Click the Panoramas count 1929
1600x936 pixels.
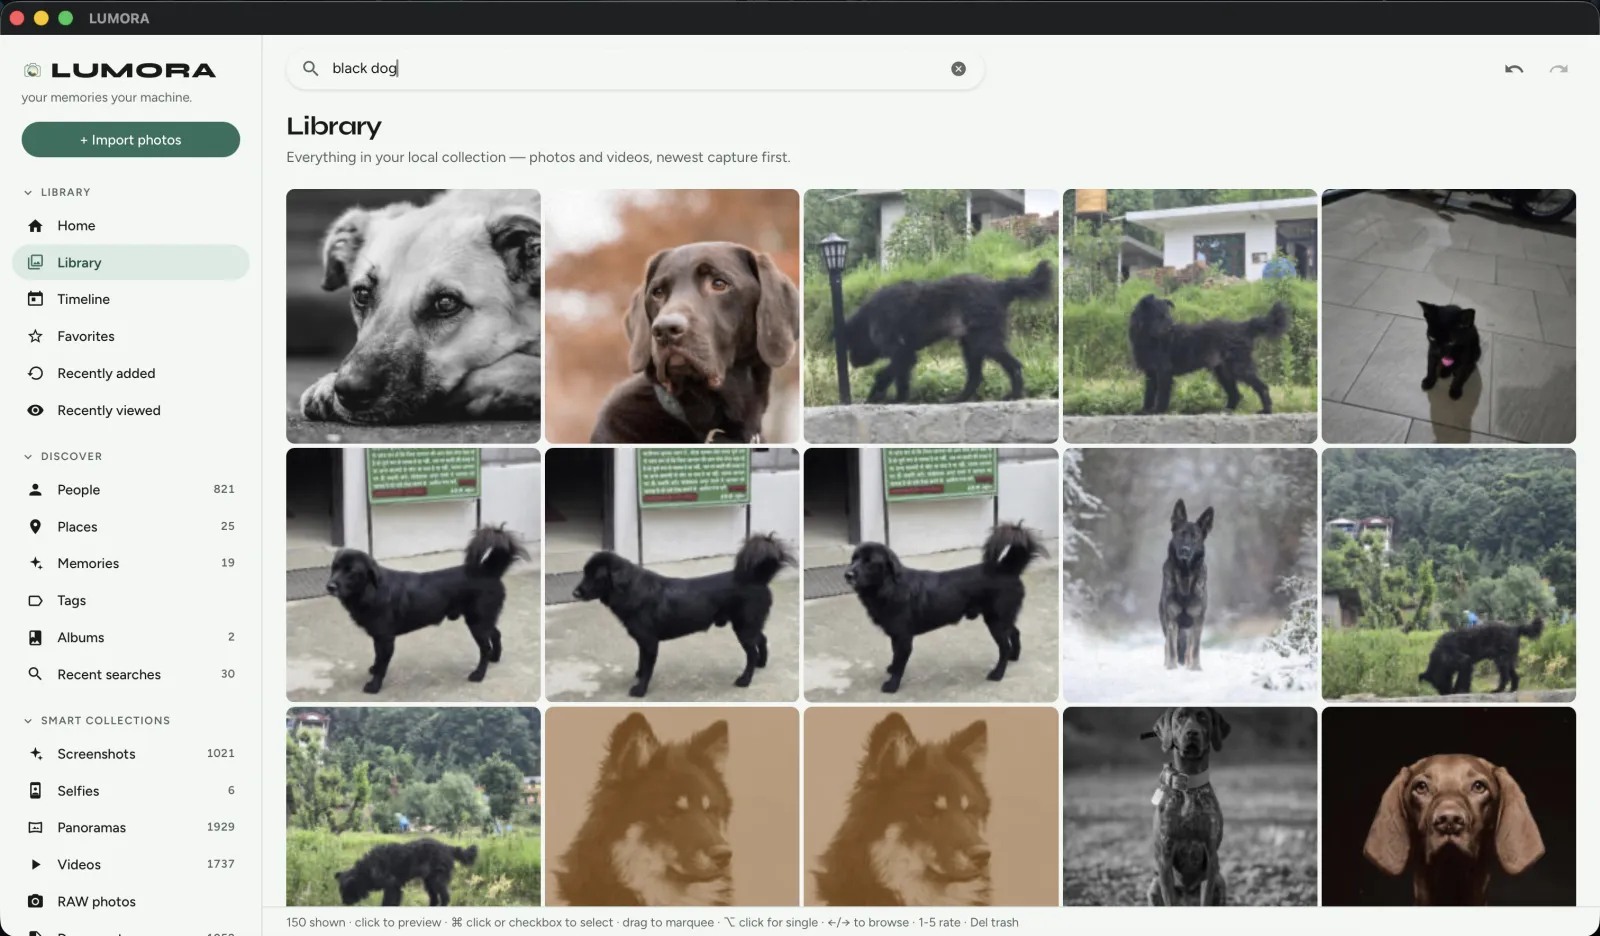point(221,827)
